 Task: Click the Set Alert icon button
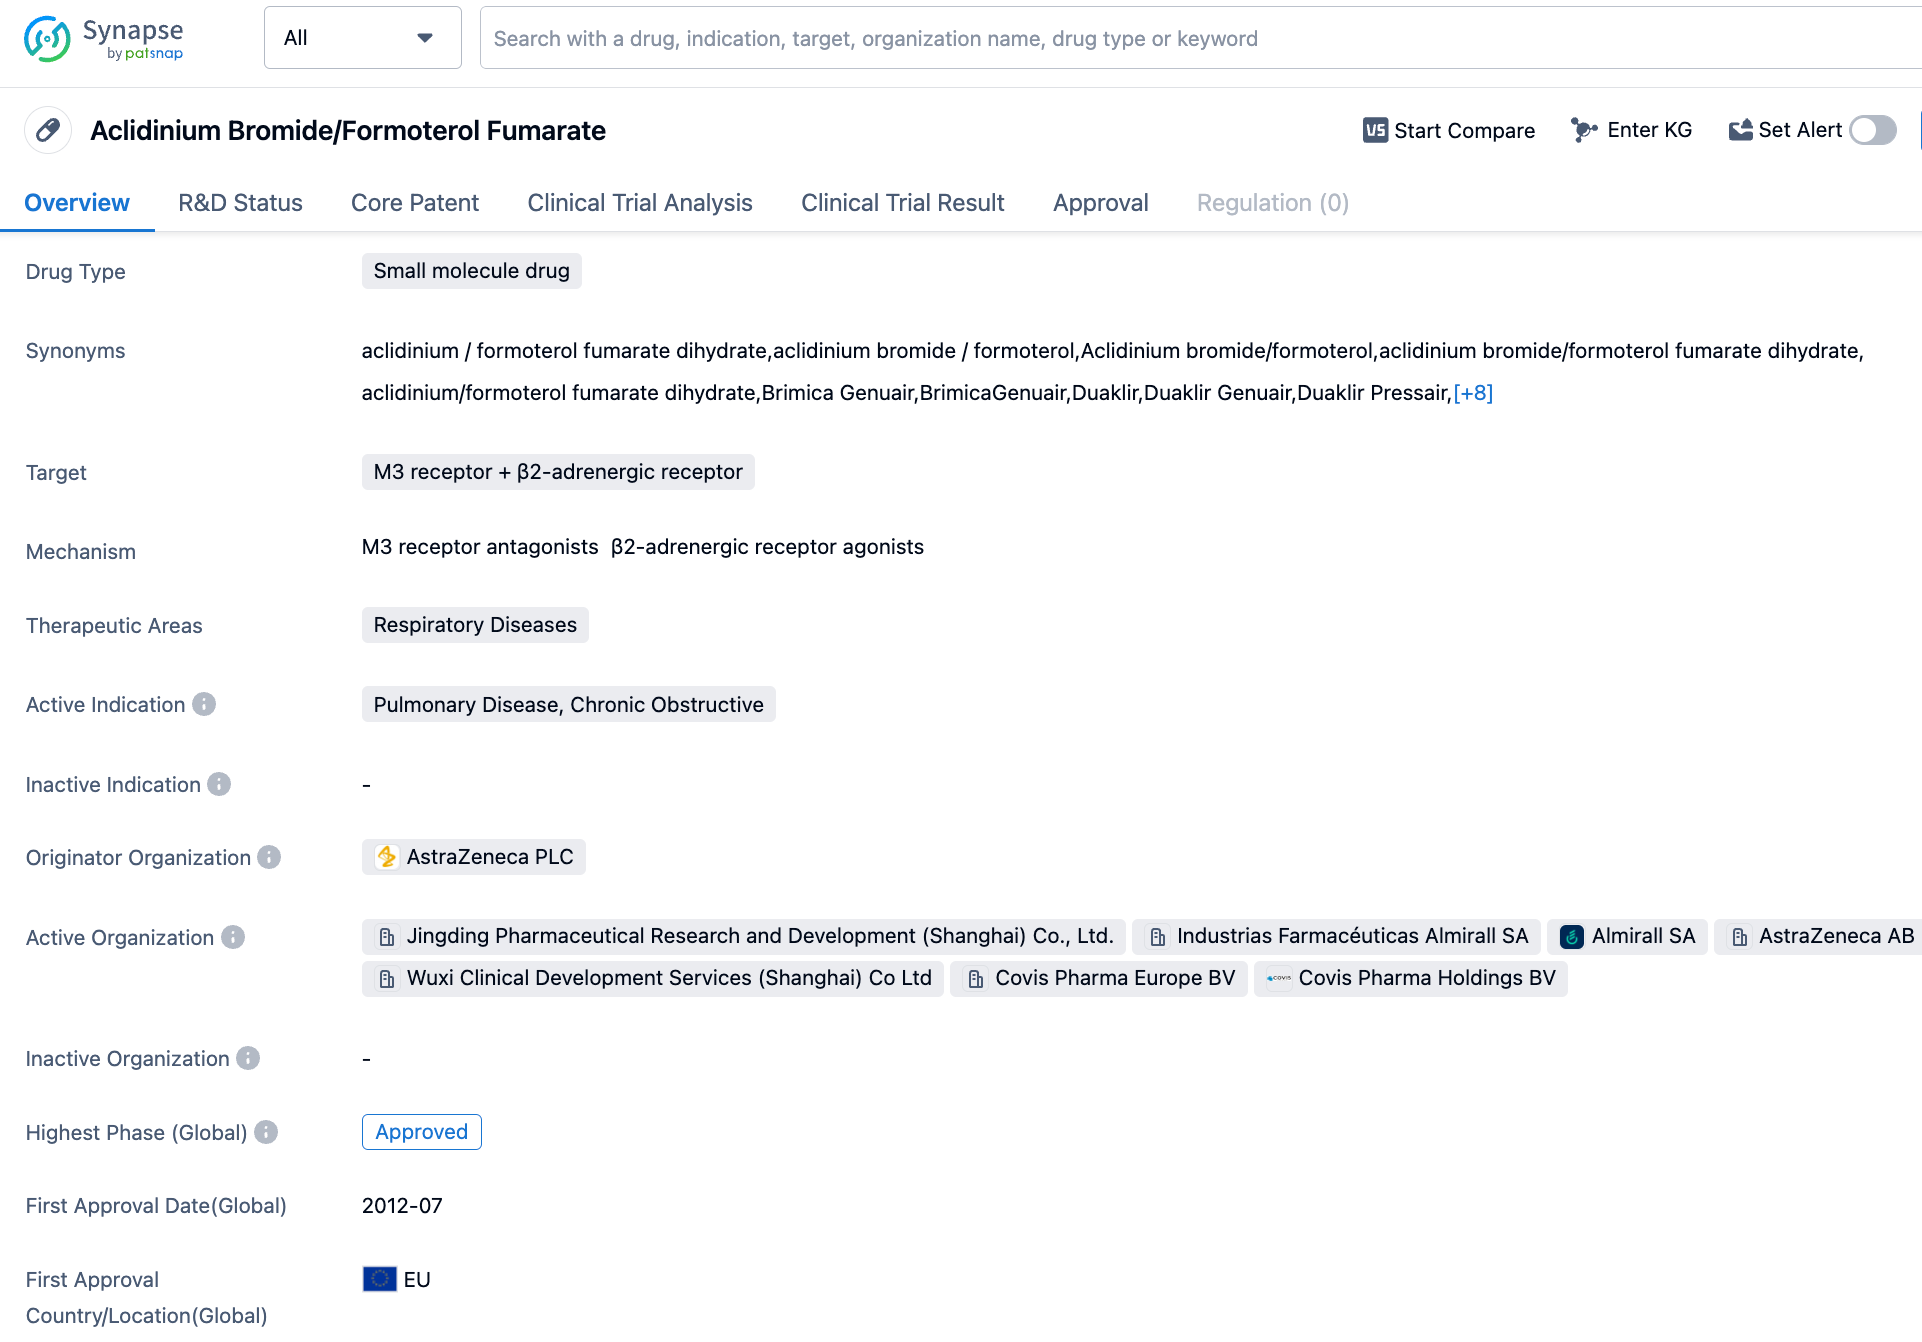click(1742, 130)
